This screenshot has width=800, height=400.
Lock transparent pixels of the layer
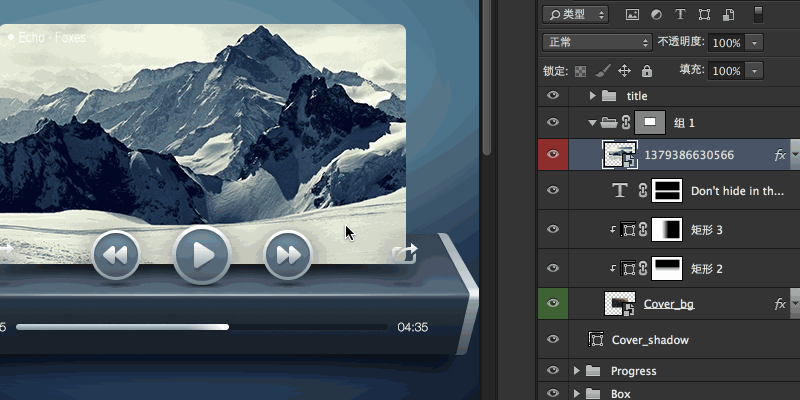(580, 71)
